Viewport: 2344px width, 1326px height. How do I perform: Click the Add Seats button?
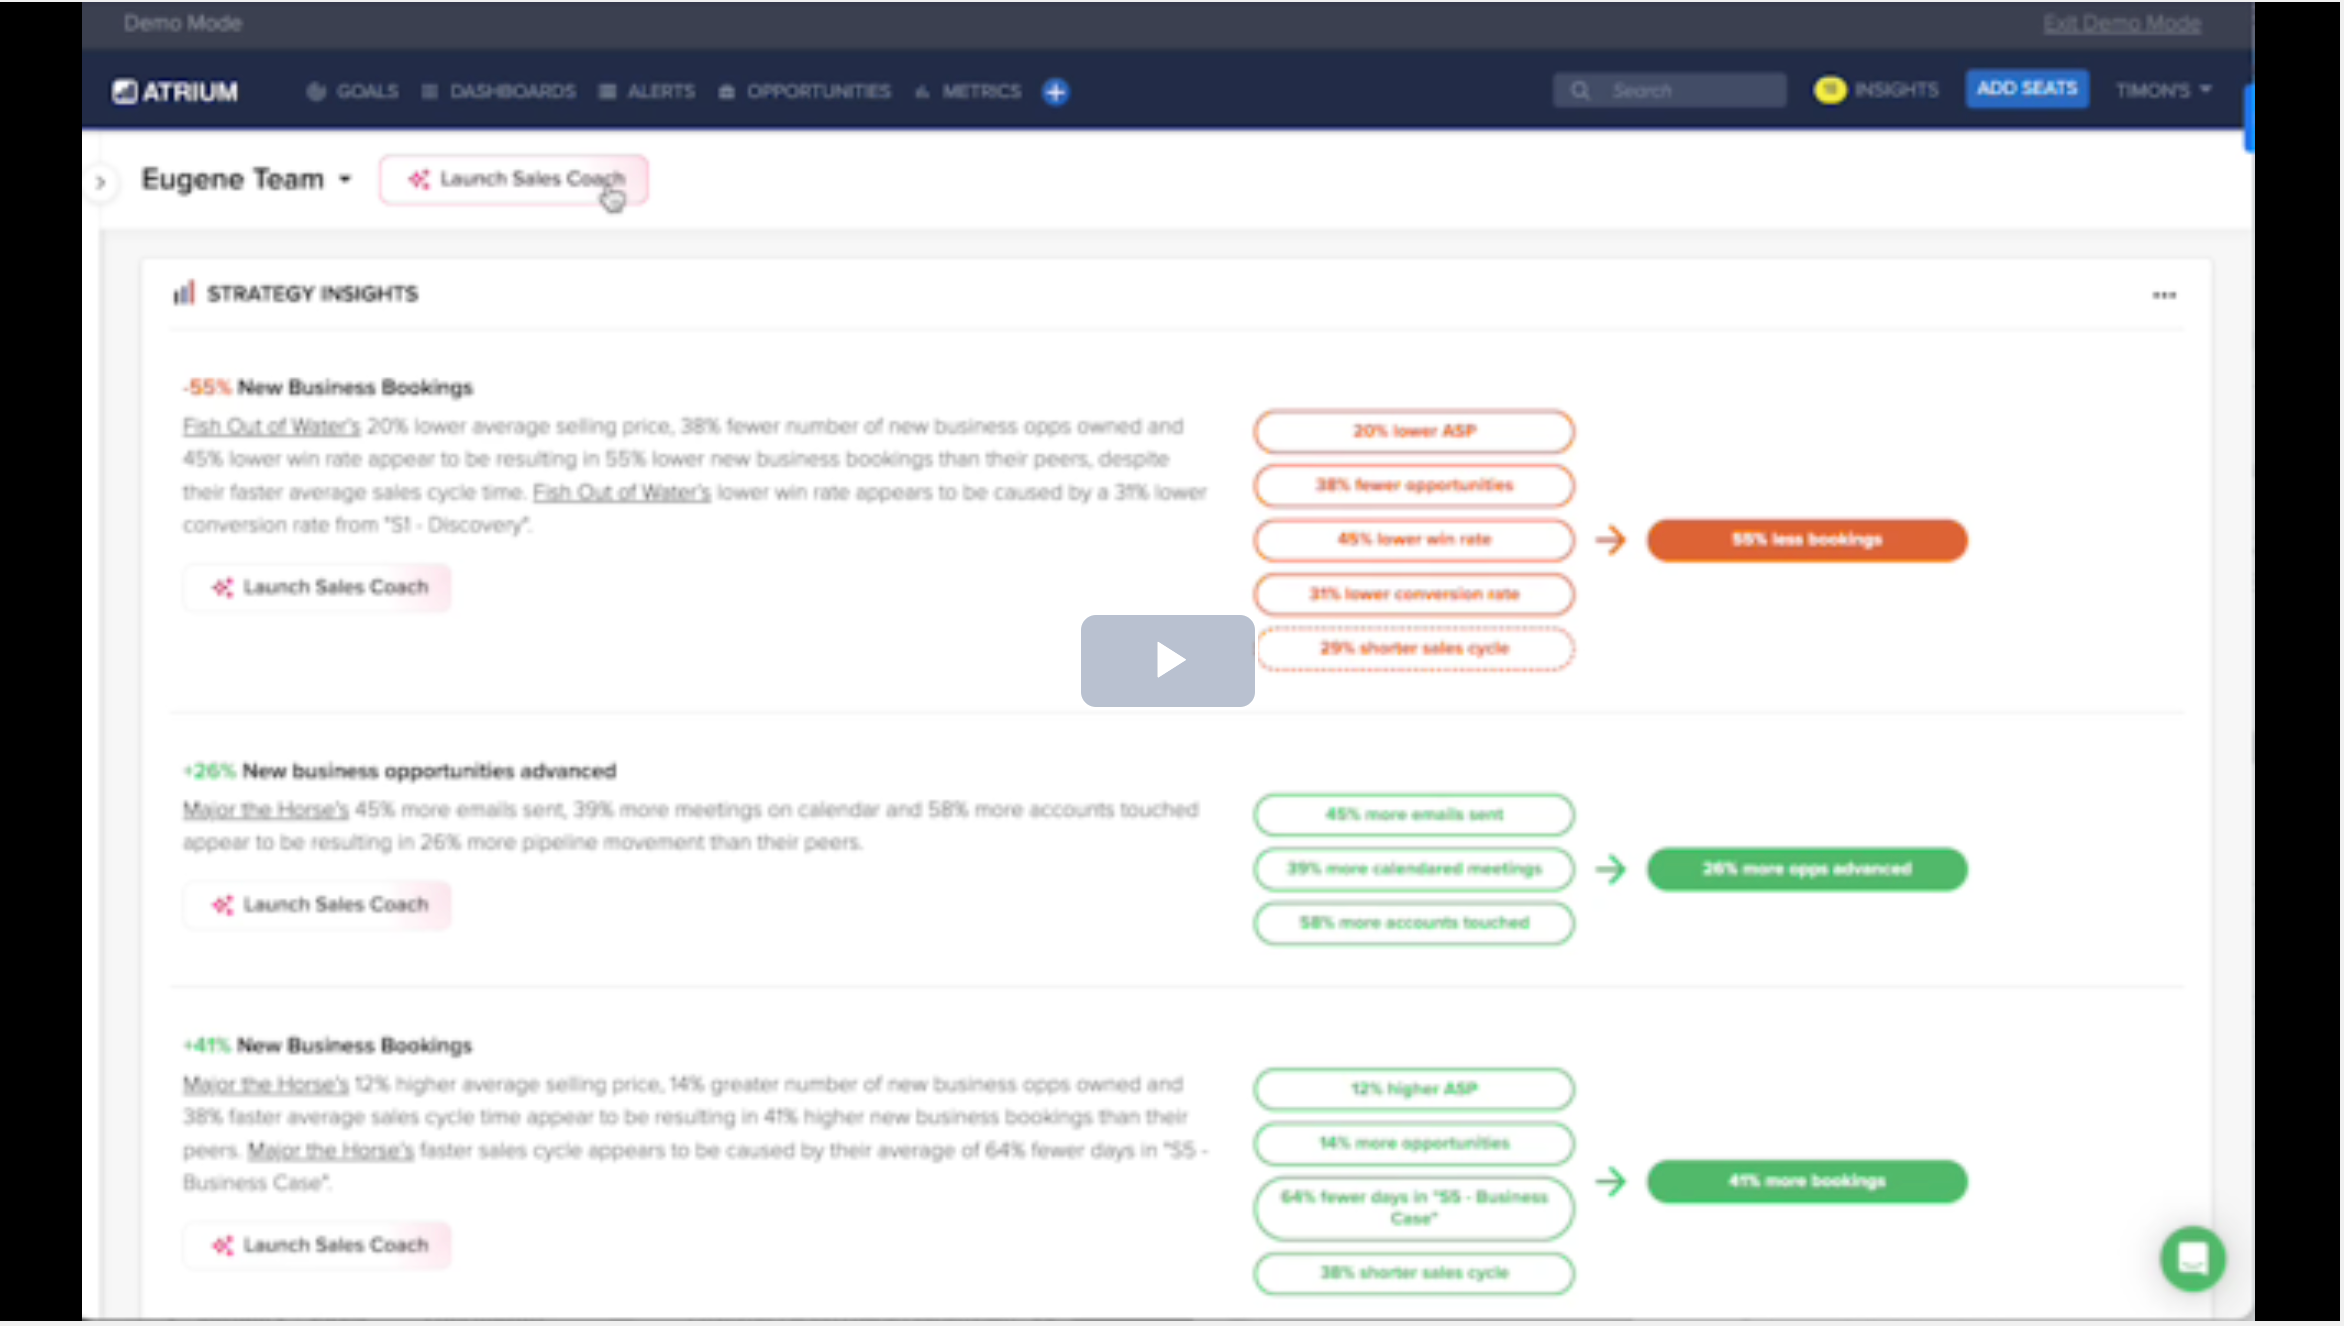coord(2026,88)
